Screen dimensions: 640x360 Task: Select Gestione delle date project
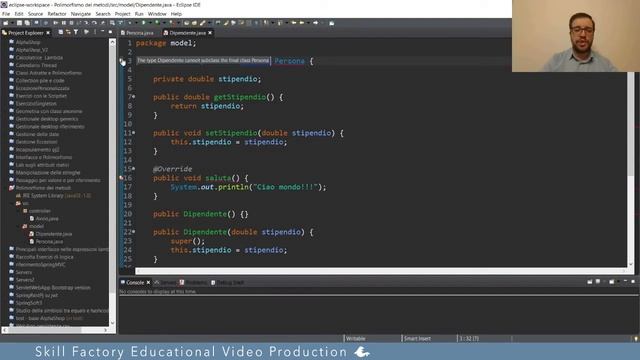tap(34, 134)
